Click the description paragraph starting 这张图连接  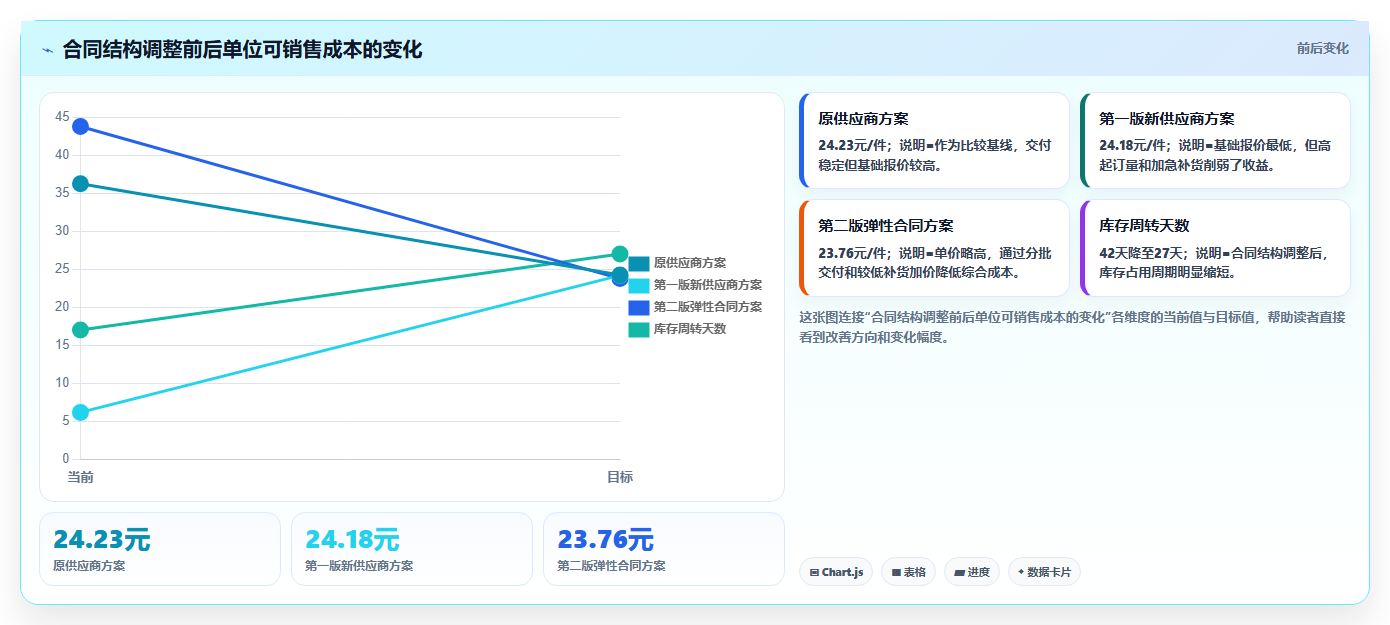tap(1072, 327)
